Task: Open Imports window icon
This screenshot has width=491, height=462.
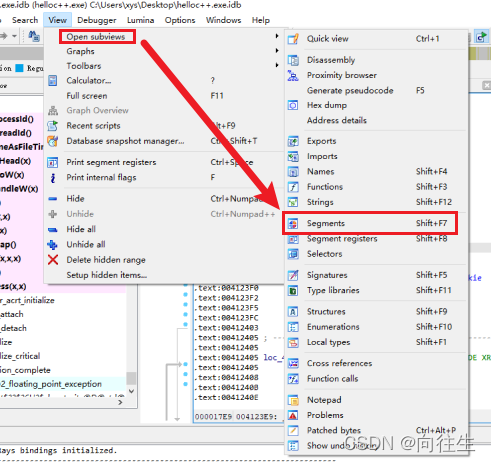Action: coord(293,156)
